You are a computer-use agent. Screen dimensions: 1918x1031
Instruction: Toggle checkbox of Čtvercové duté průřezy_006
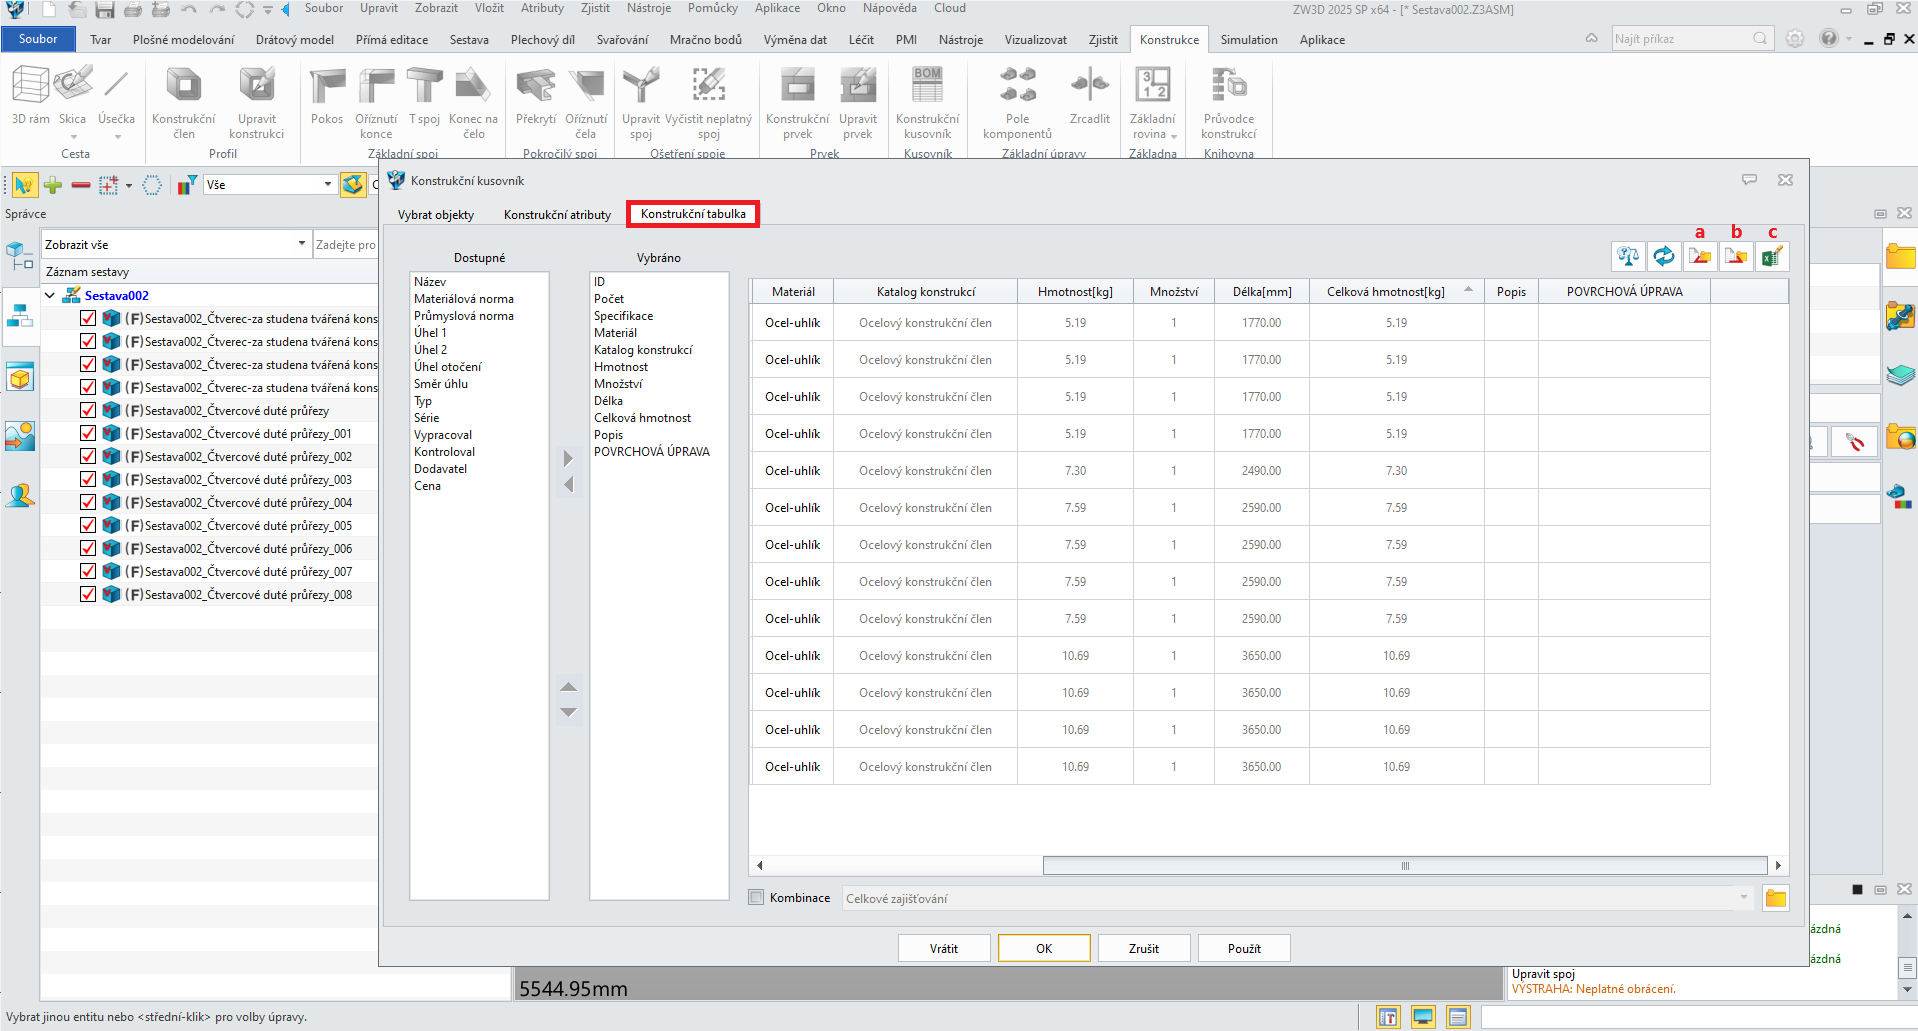point(88,548)
